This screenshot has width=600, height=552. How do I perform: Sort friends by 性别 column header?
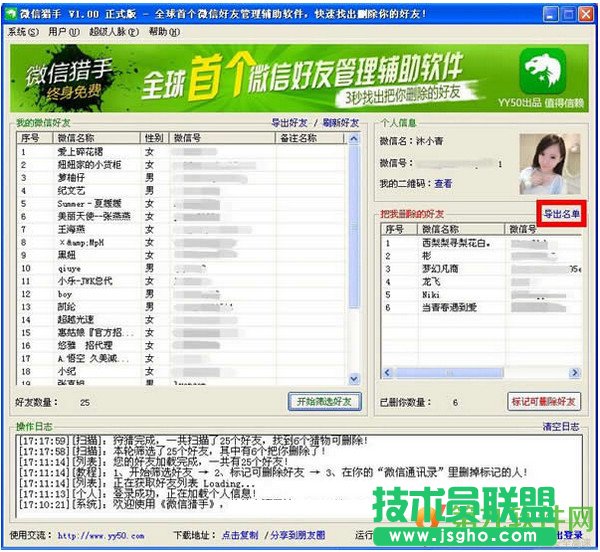(155, 138)
